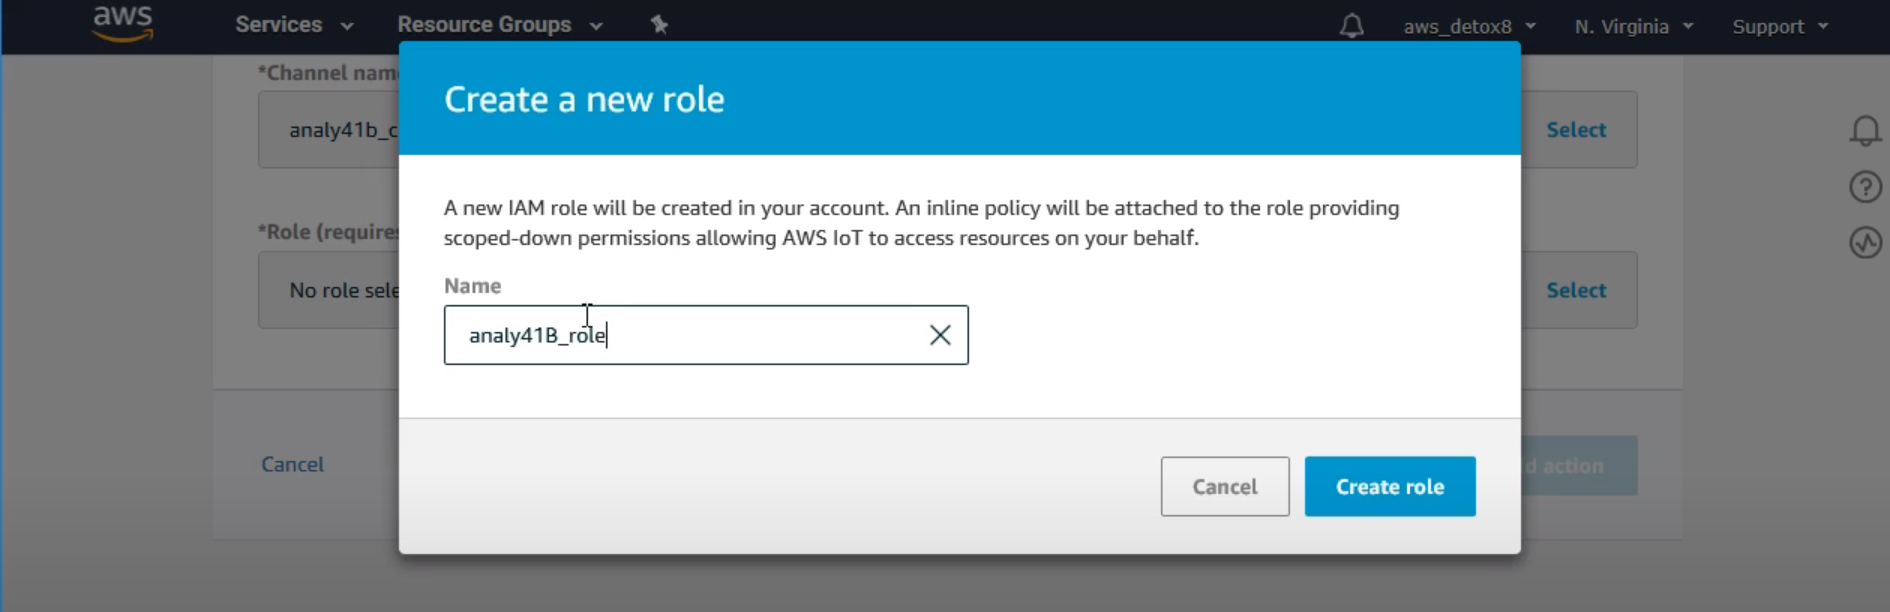Screen dimensions: 1890x612
Task: Click the pin icon beside Resource Groups
Action: tap(659, 25)
